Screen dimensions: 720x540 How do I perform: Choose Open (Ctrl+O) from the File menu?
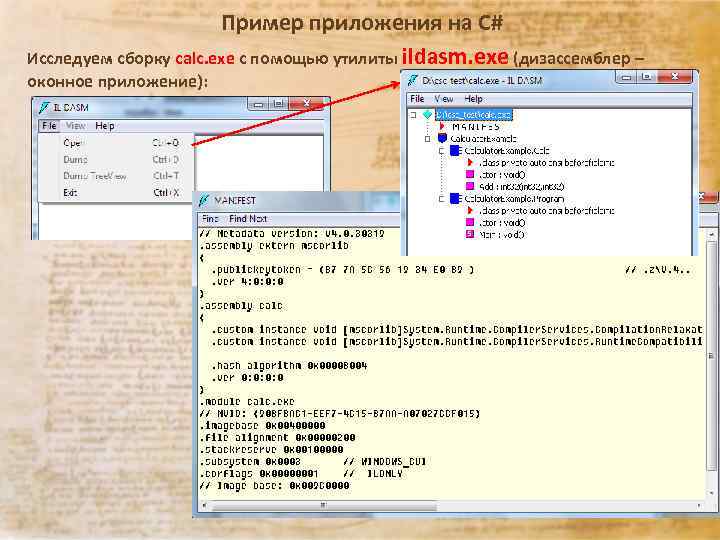(121, 143)
